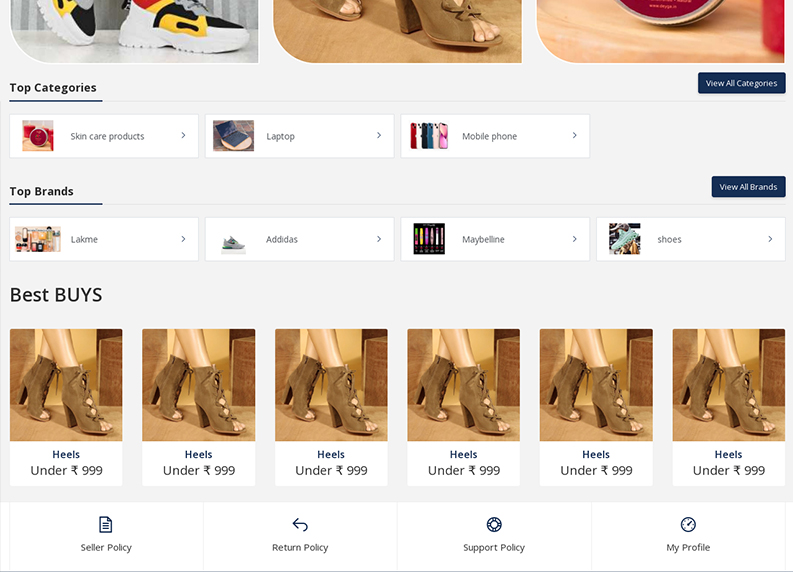Click the chevron next to shoes brand
This screenshot has width=793, height=572.
(x=770, y=239)
